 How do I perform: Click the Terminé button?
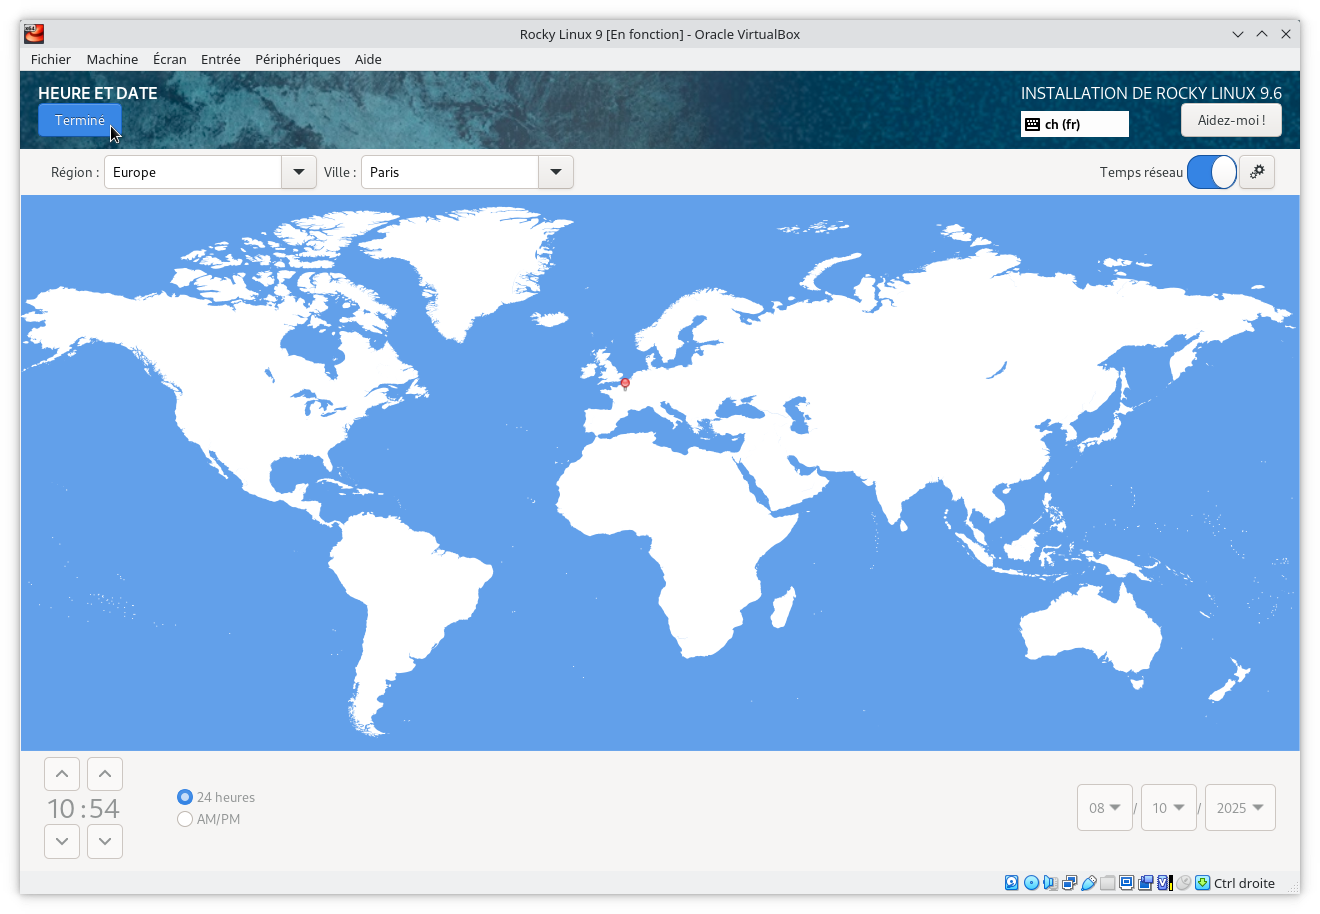tap(80, 120)
